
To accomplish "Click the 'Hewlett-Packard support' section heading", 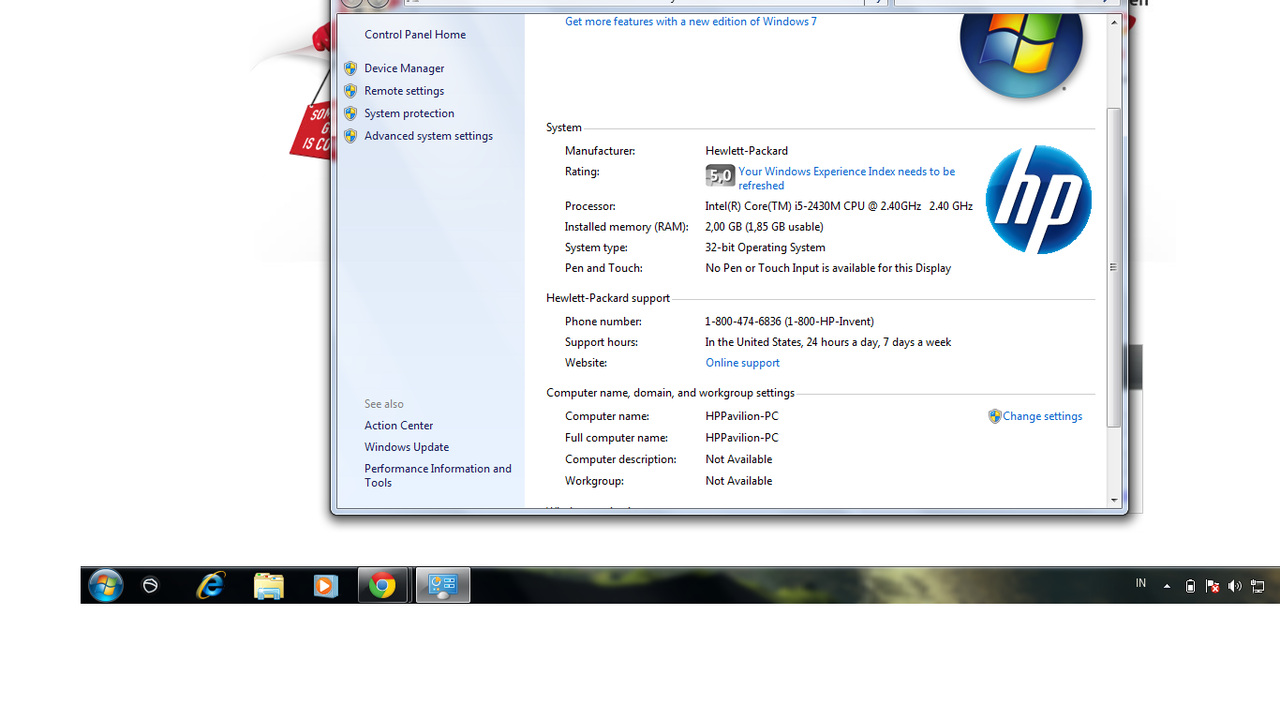I will coord(608,298).
